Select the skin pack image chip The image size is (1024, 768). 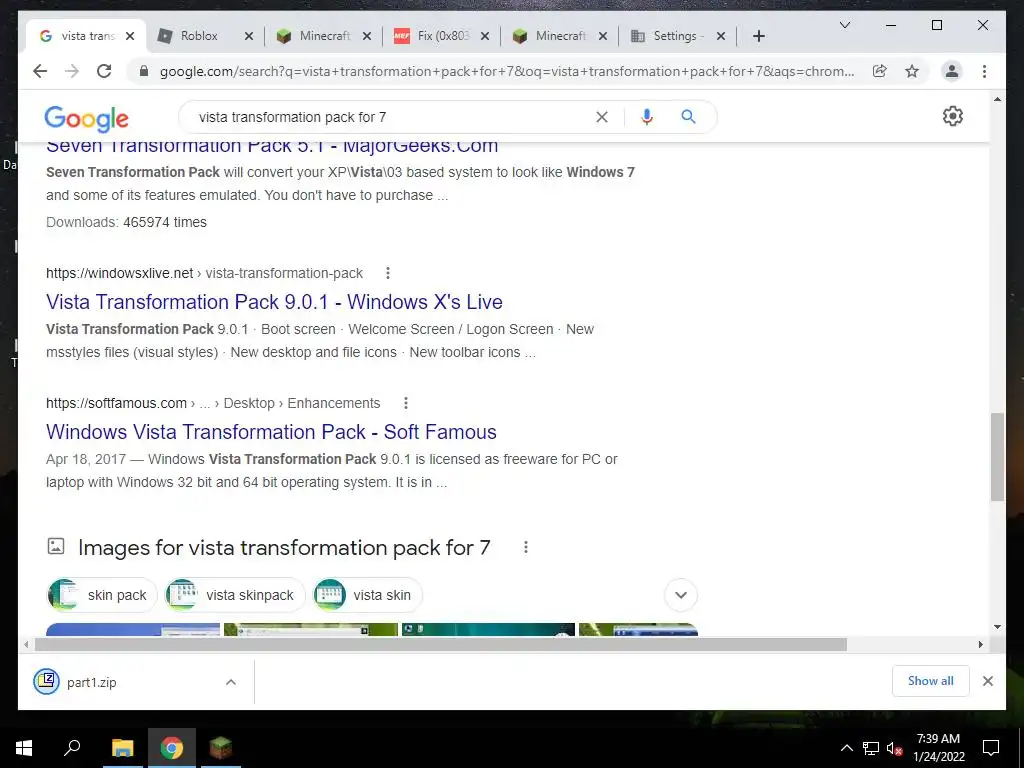pos(102,595)
